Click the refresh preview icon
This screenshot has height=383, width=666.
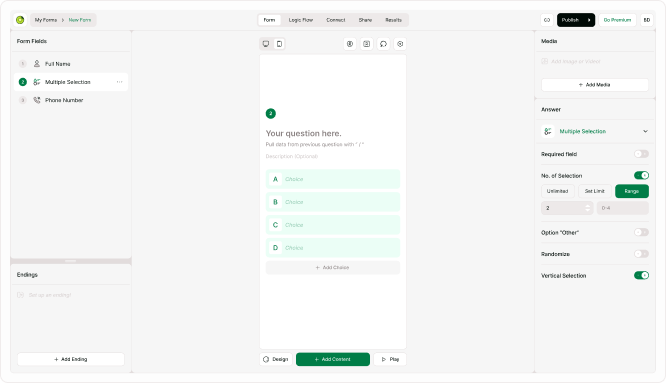click(x=383, y=44)
